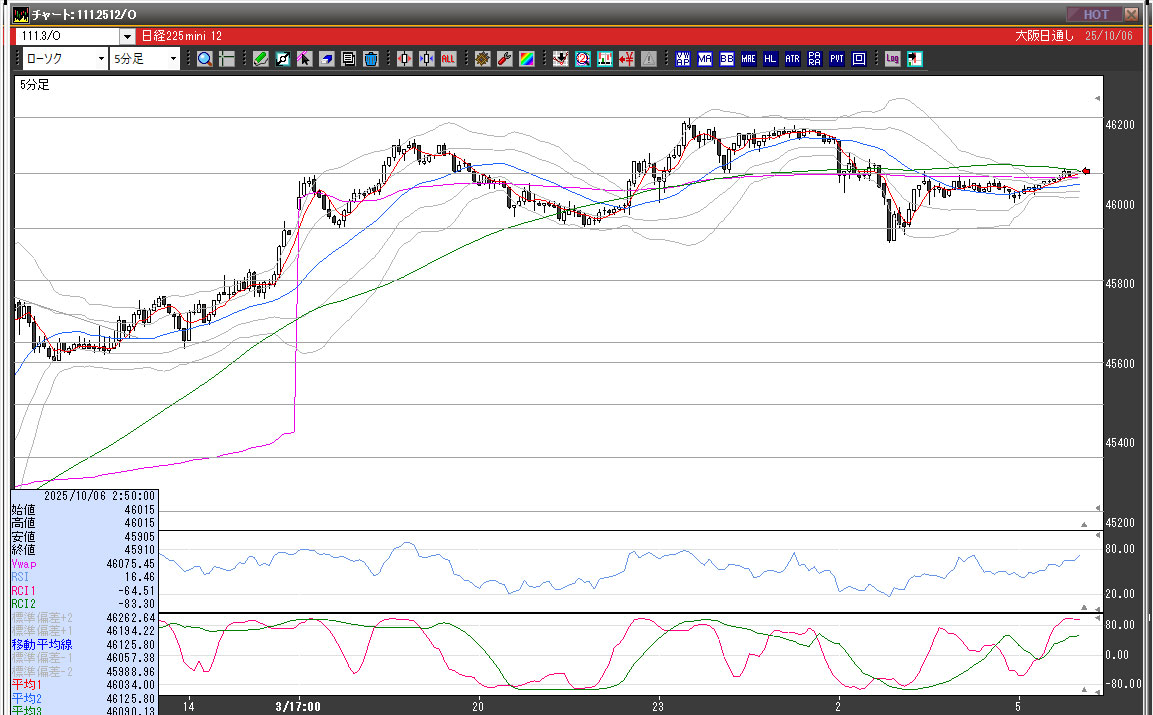Click the small arrow beside the RSI pane
This screenshot has width=1153, height=715.
point(1084,606)
